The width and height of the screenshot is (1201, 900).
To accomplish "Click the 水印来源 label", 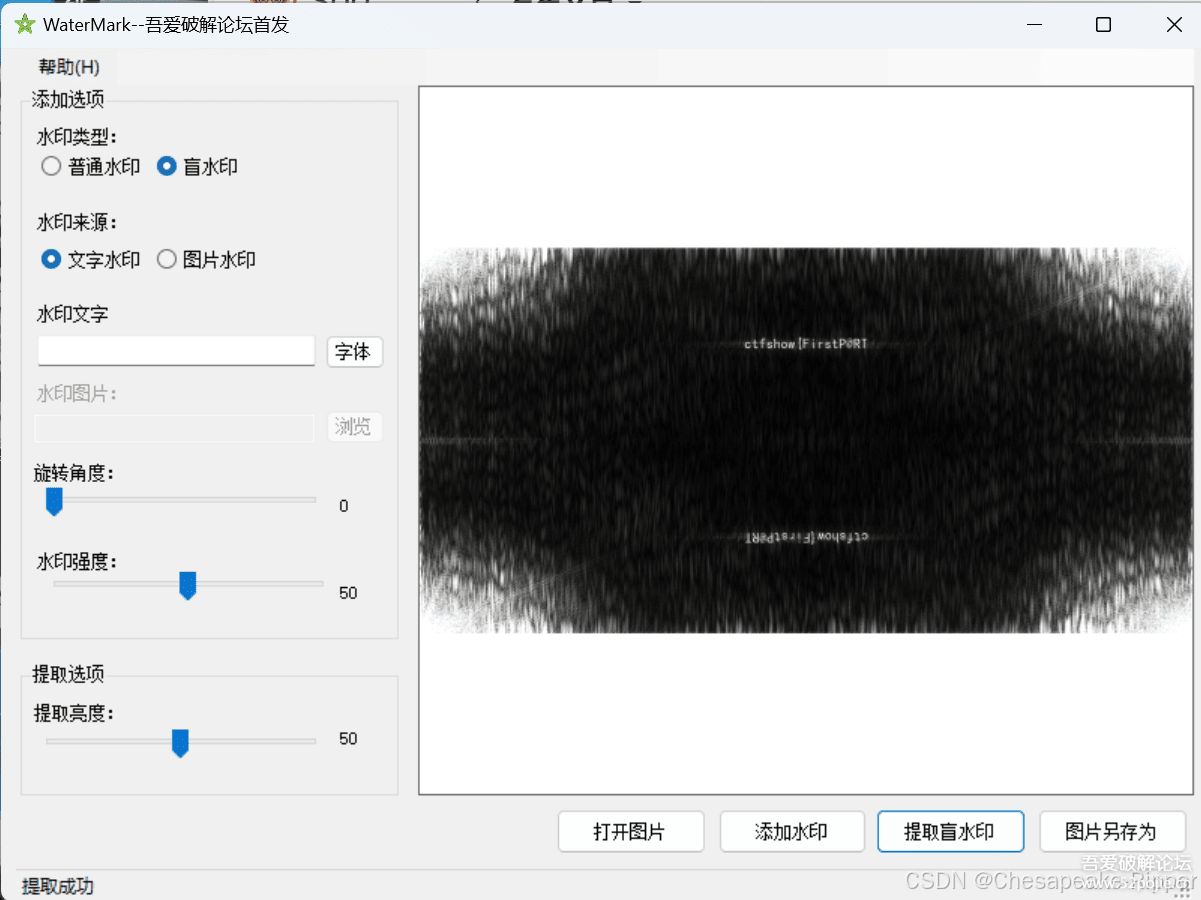I will (x=77, y=222).
